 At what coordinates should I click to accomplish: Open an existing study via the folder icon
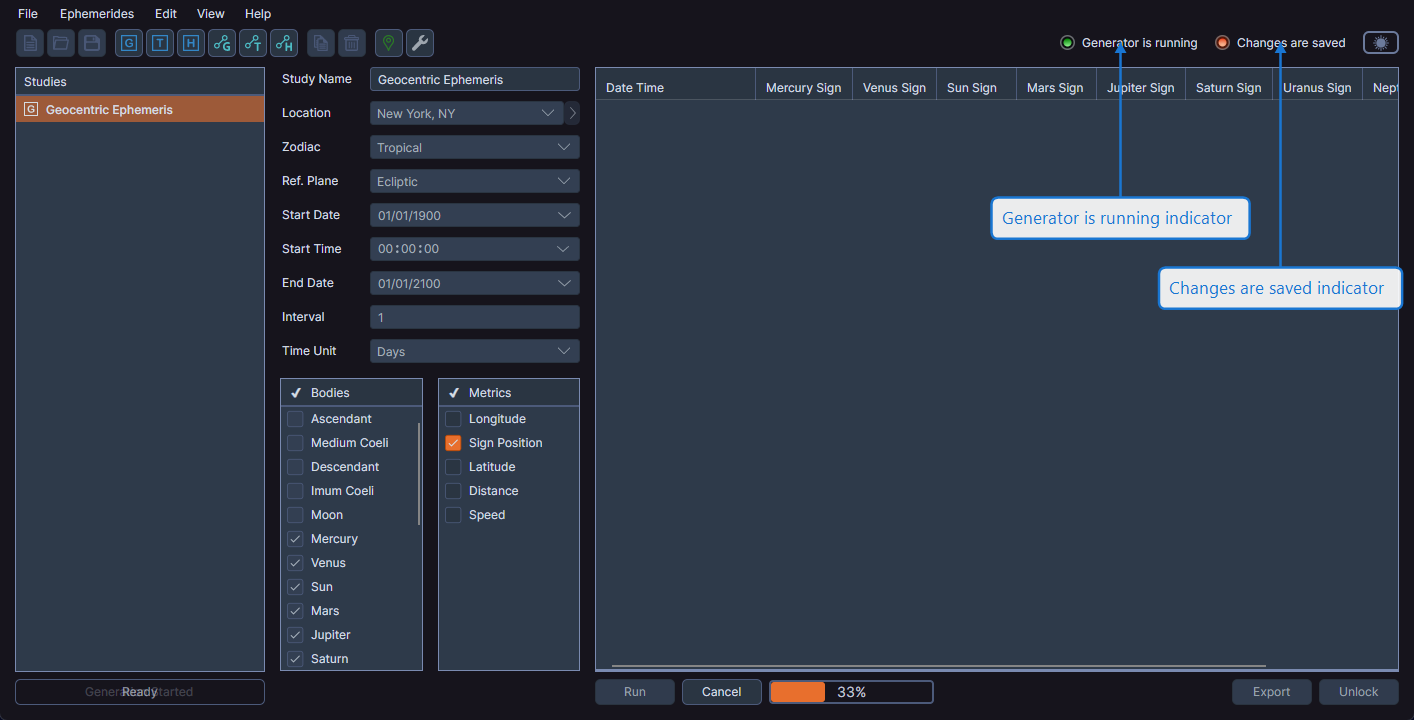[x=59, y=43]
